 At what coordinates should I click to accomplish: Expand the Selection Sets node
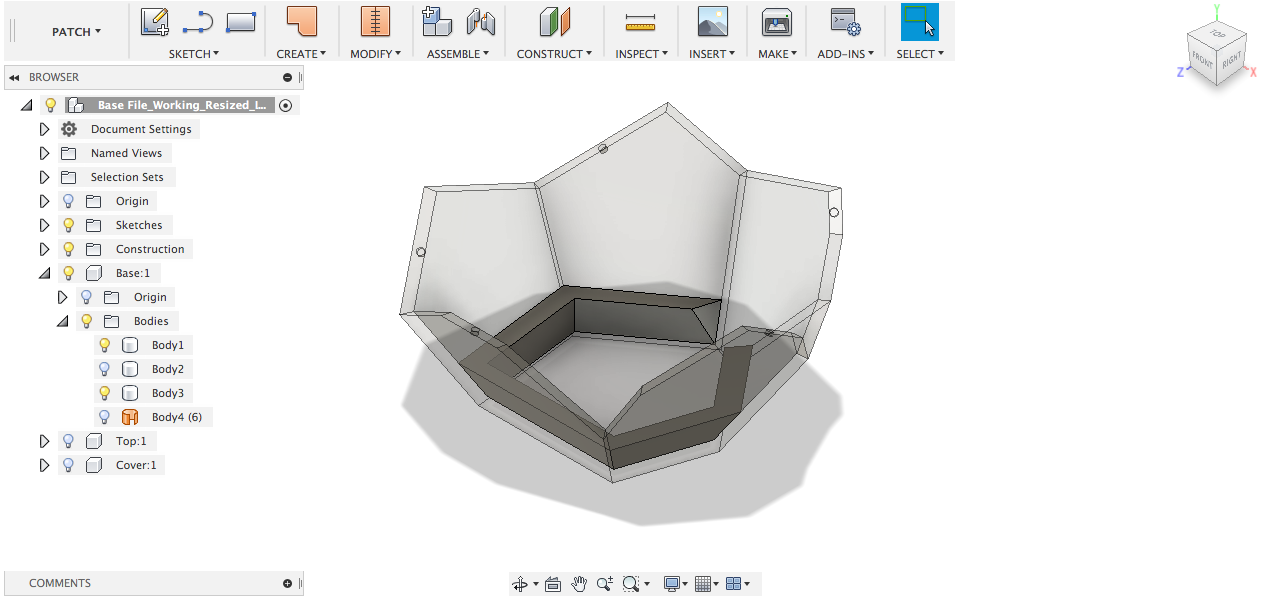[x=44, y=177]
